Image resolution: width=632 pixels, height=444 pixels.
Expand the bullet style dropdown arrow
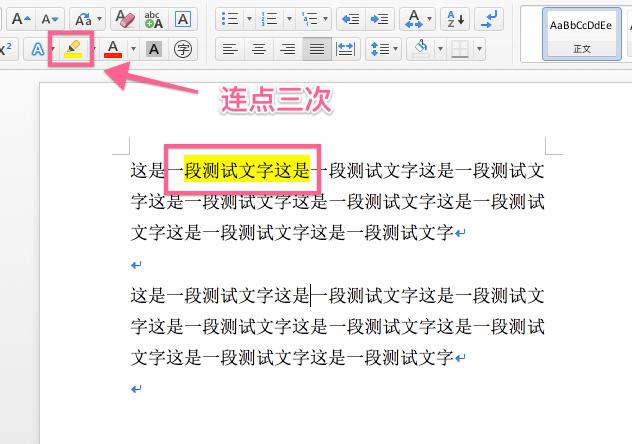coord(249,19)
